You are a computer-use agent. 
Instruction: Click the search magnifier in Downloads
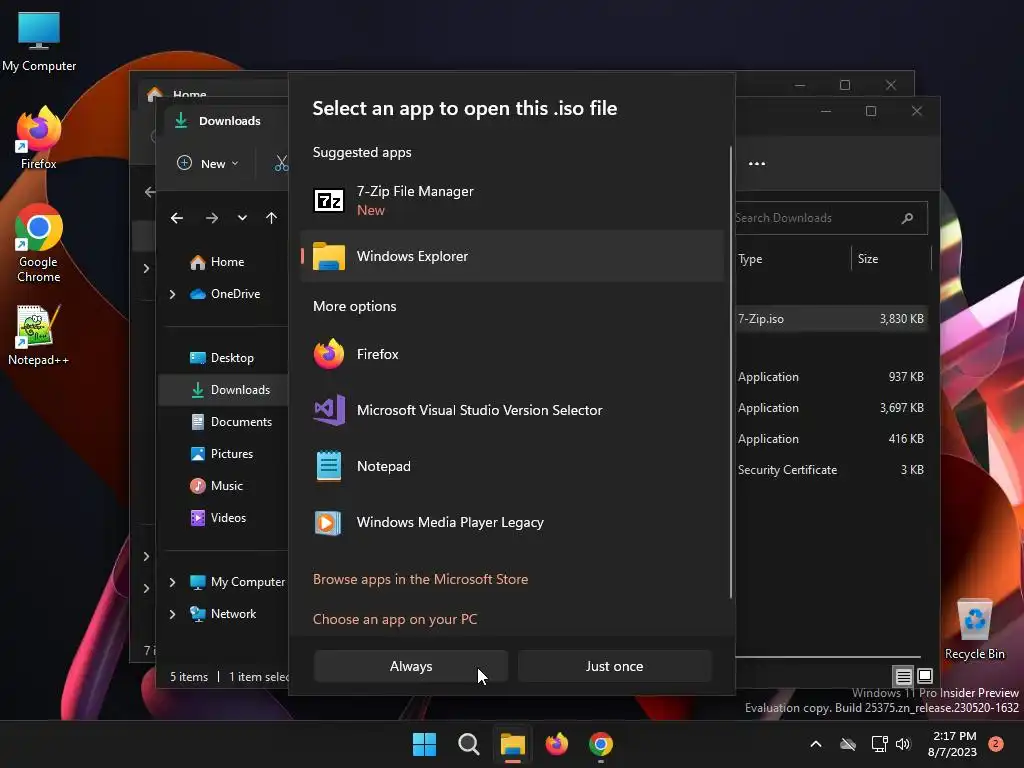907,218
